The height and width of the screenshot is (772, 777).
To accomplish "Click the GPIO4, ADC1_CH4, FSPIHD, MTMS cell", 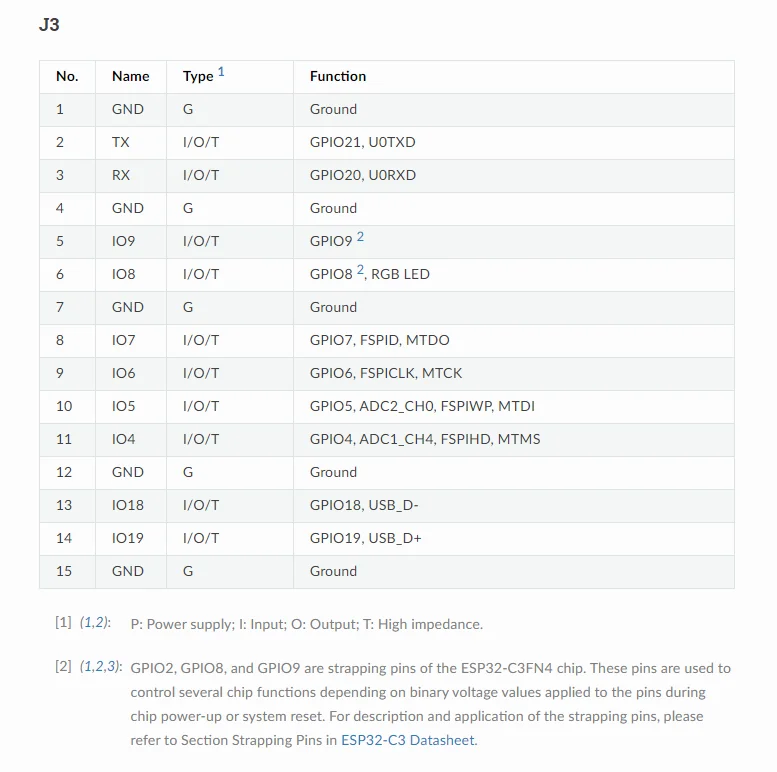I will (424, 439).
